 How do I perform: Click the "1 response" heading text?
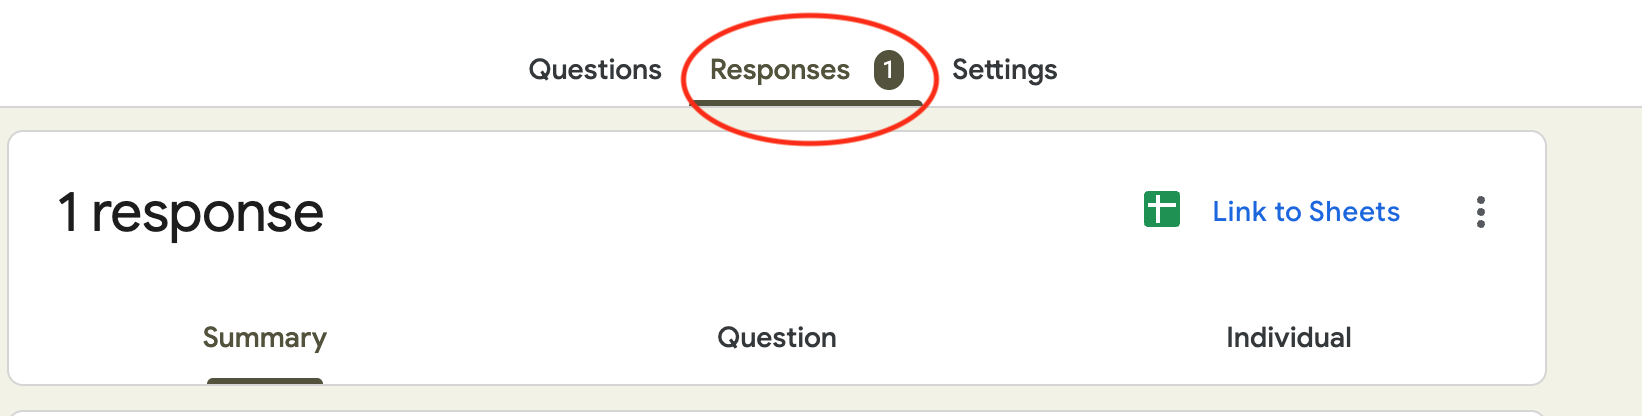[x=191, y=213]
